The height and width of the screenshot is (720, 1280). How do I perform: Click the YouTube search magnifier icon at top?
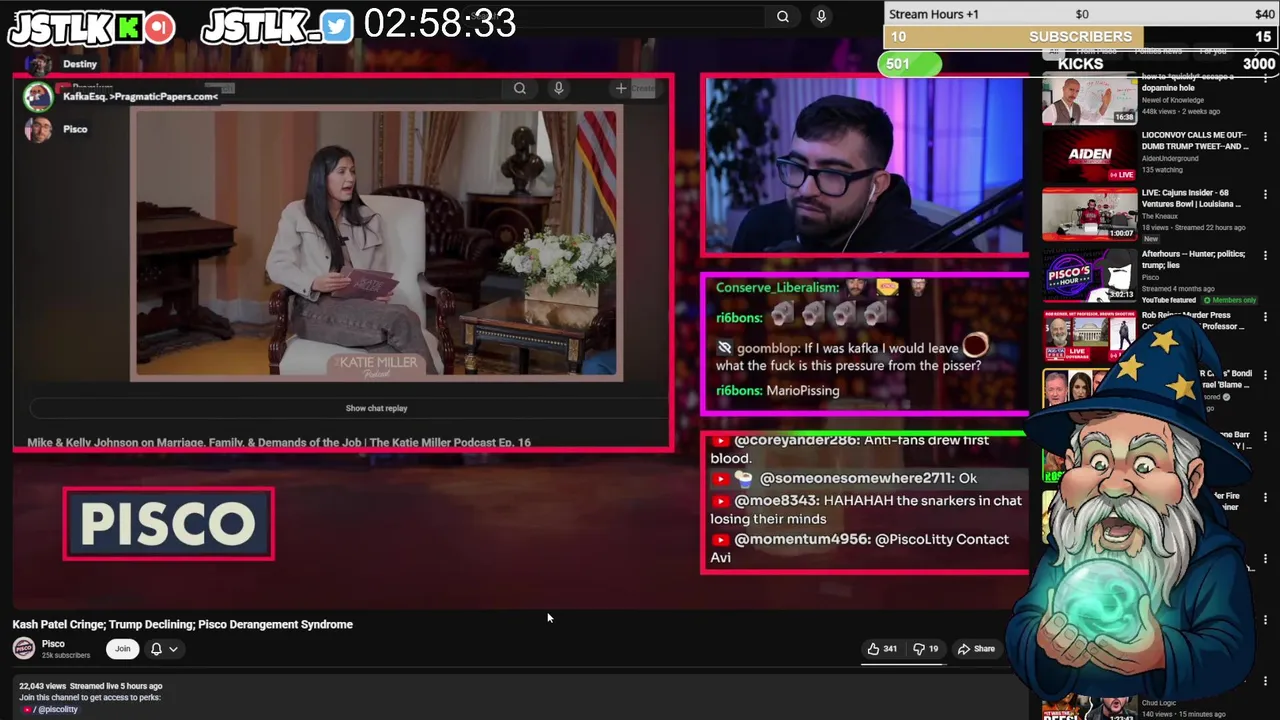click(783, 16)
